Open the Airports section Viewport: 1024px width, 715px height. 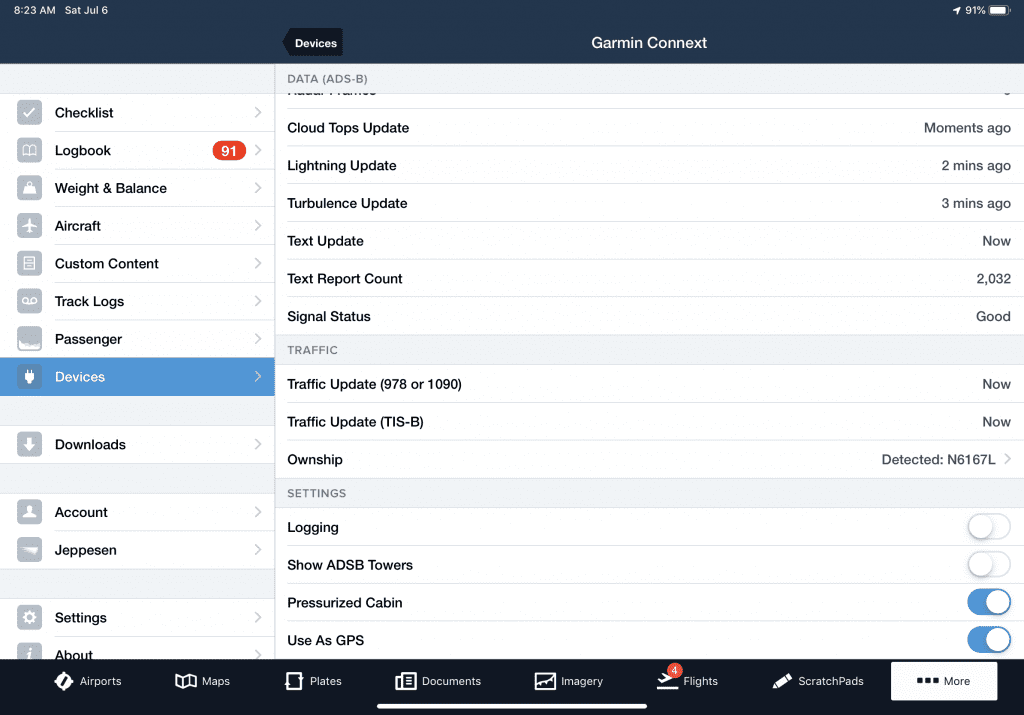click(x=88, y=681)
